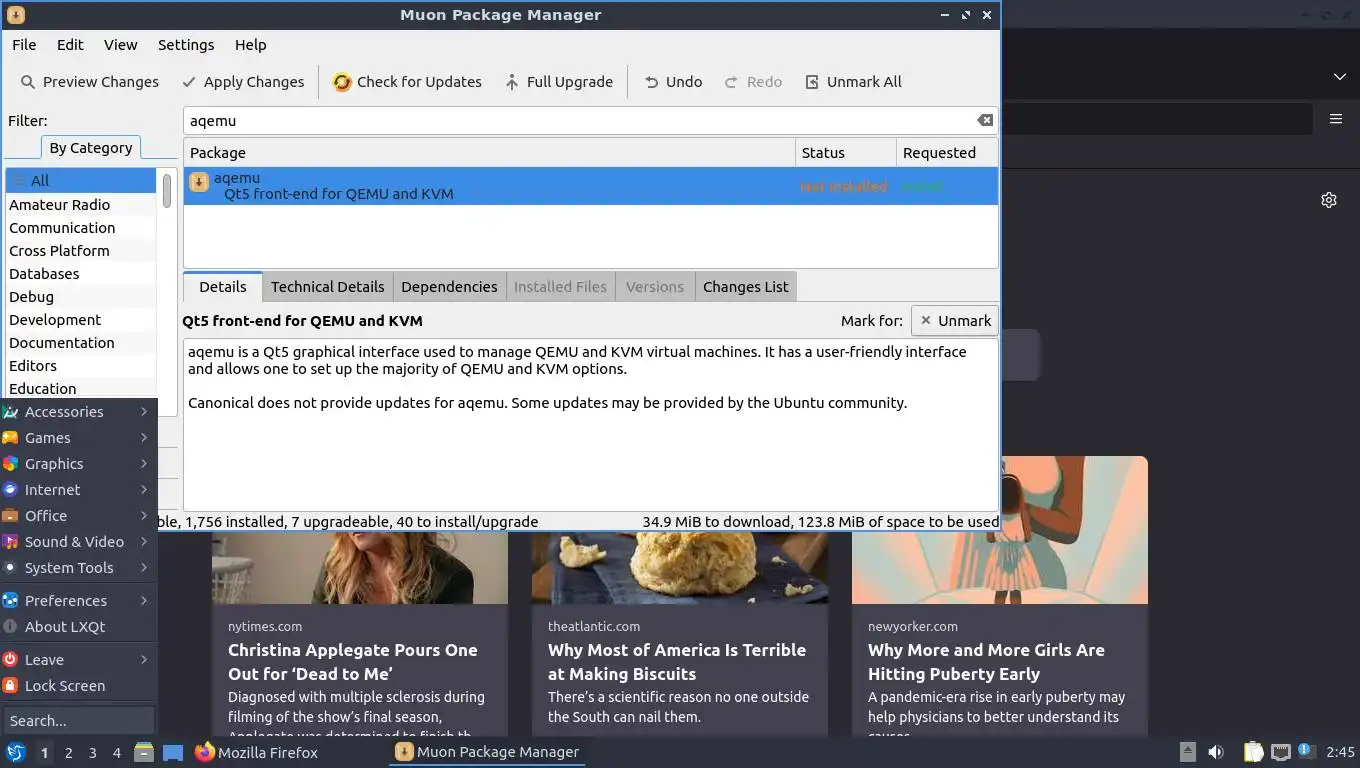Expand the Graphics submenu

click(78, 464)
